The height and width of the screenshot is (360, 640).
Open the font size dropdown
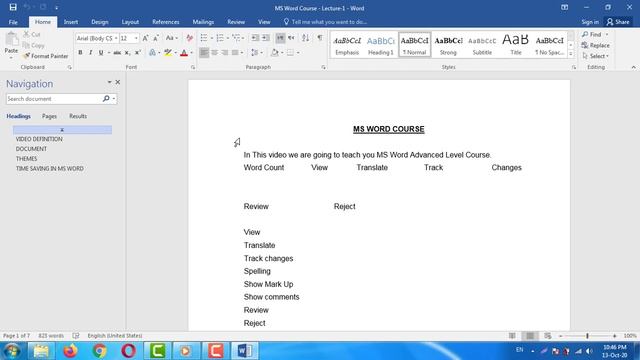coord(136,38)
